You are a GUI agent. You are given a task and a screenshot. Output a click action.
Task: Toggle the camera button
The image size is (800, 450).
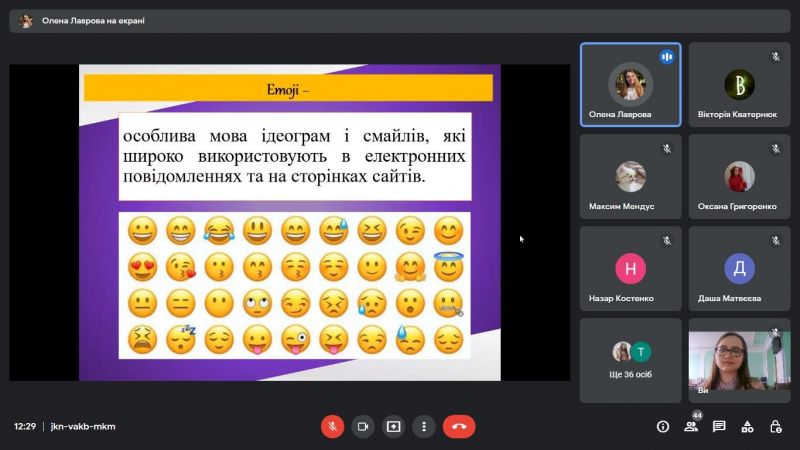[x=363, y=427]
